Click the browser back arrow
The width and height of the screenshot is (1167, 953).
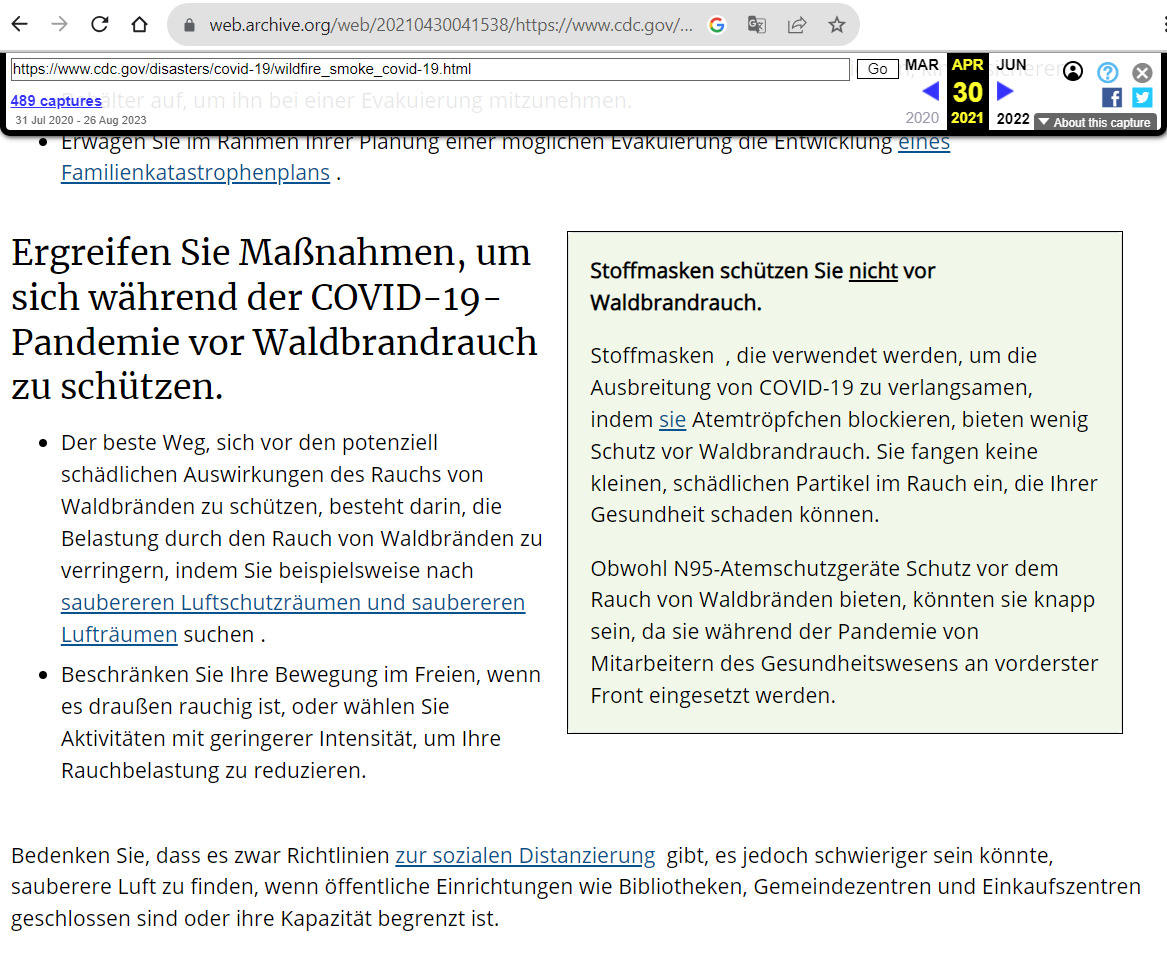(x=20, y=25)
